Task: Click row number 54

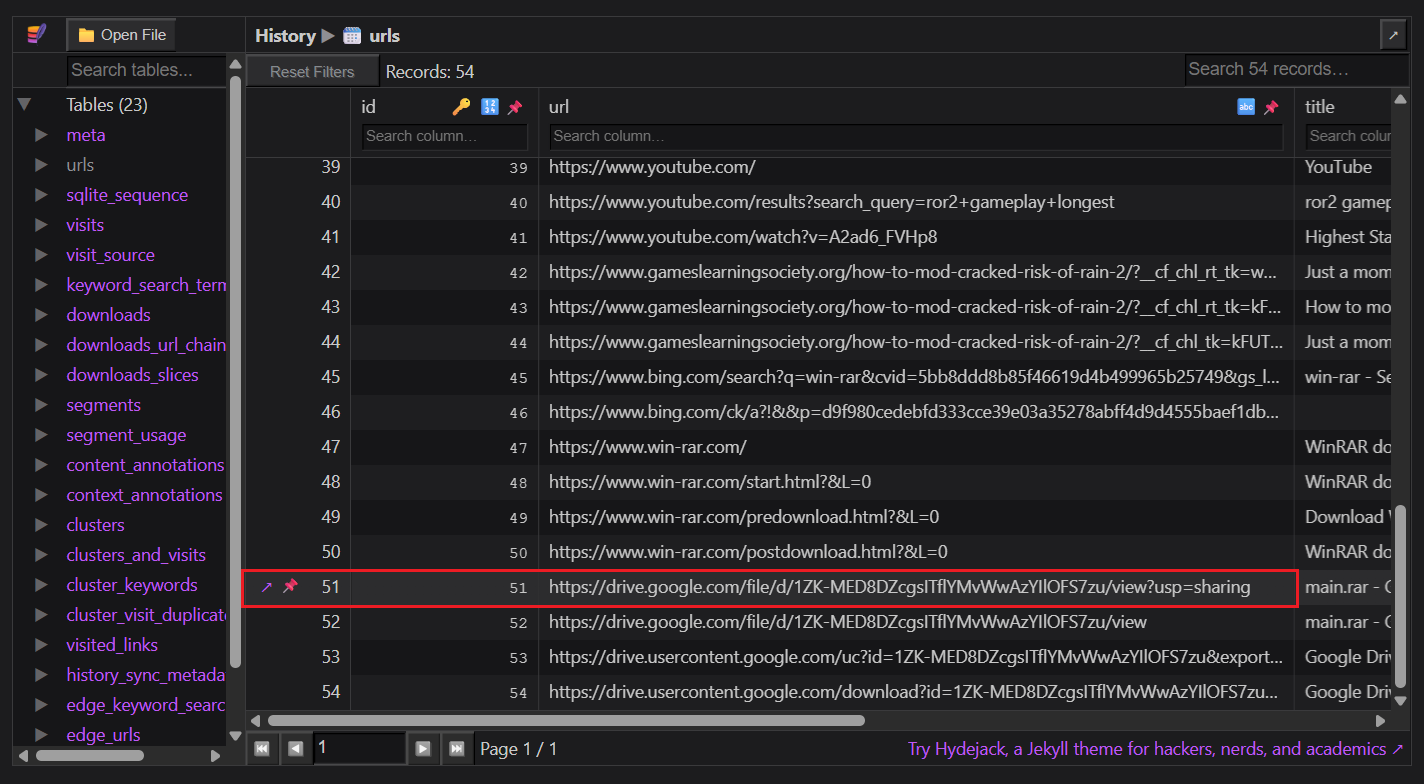Action: coord(330,692)
